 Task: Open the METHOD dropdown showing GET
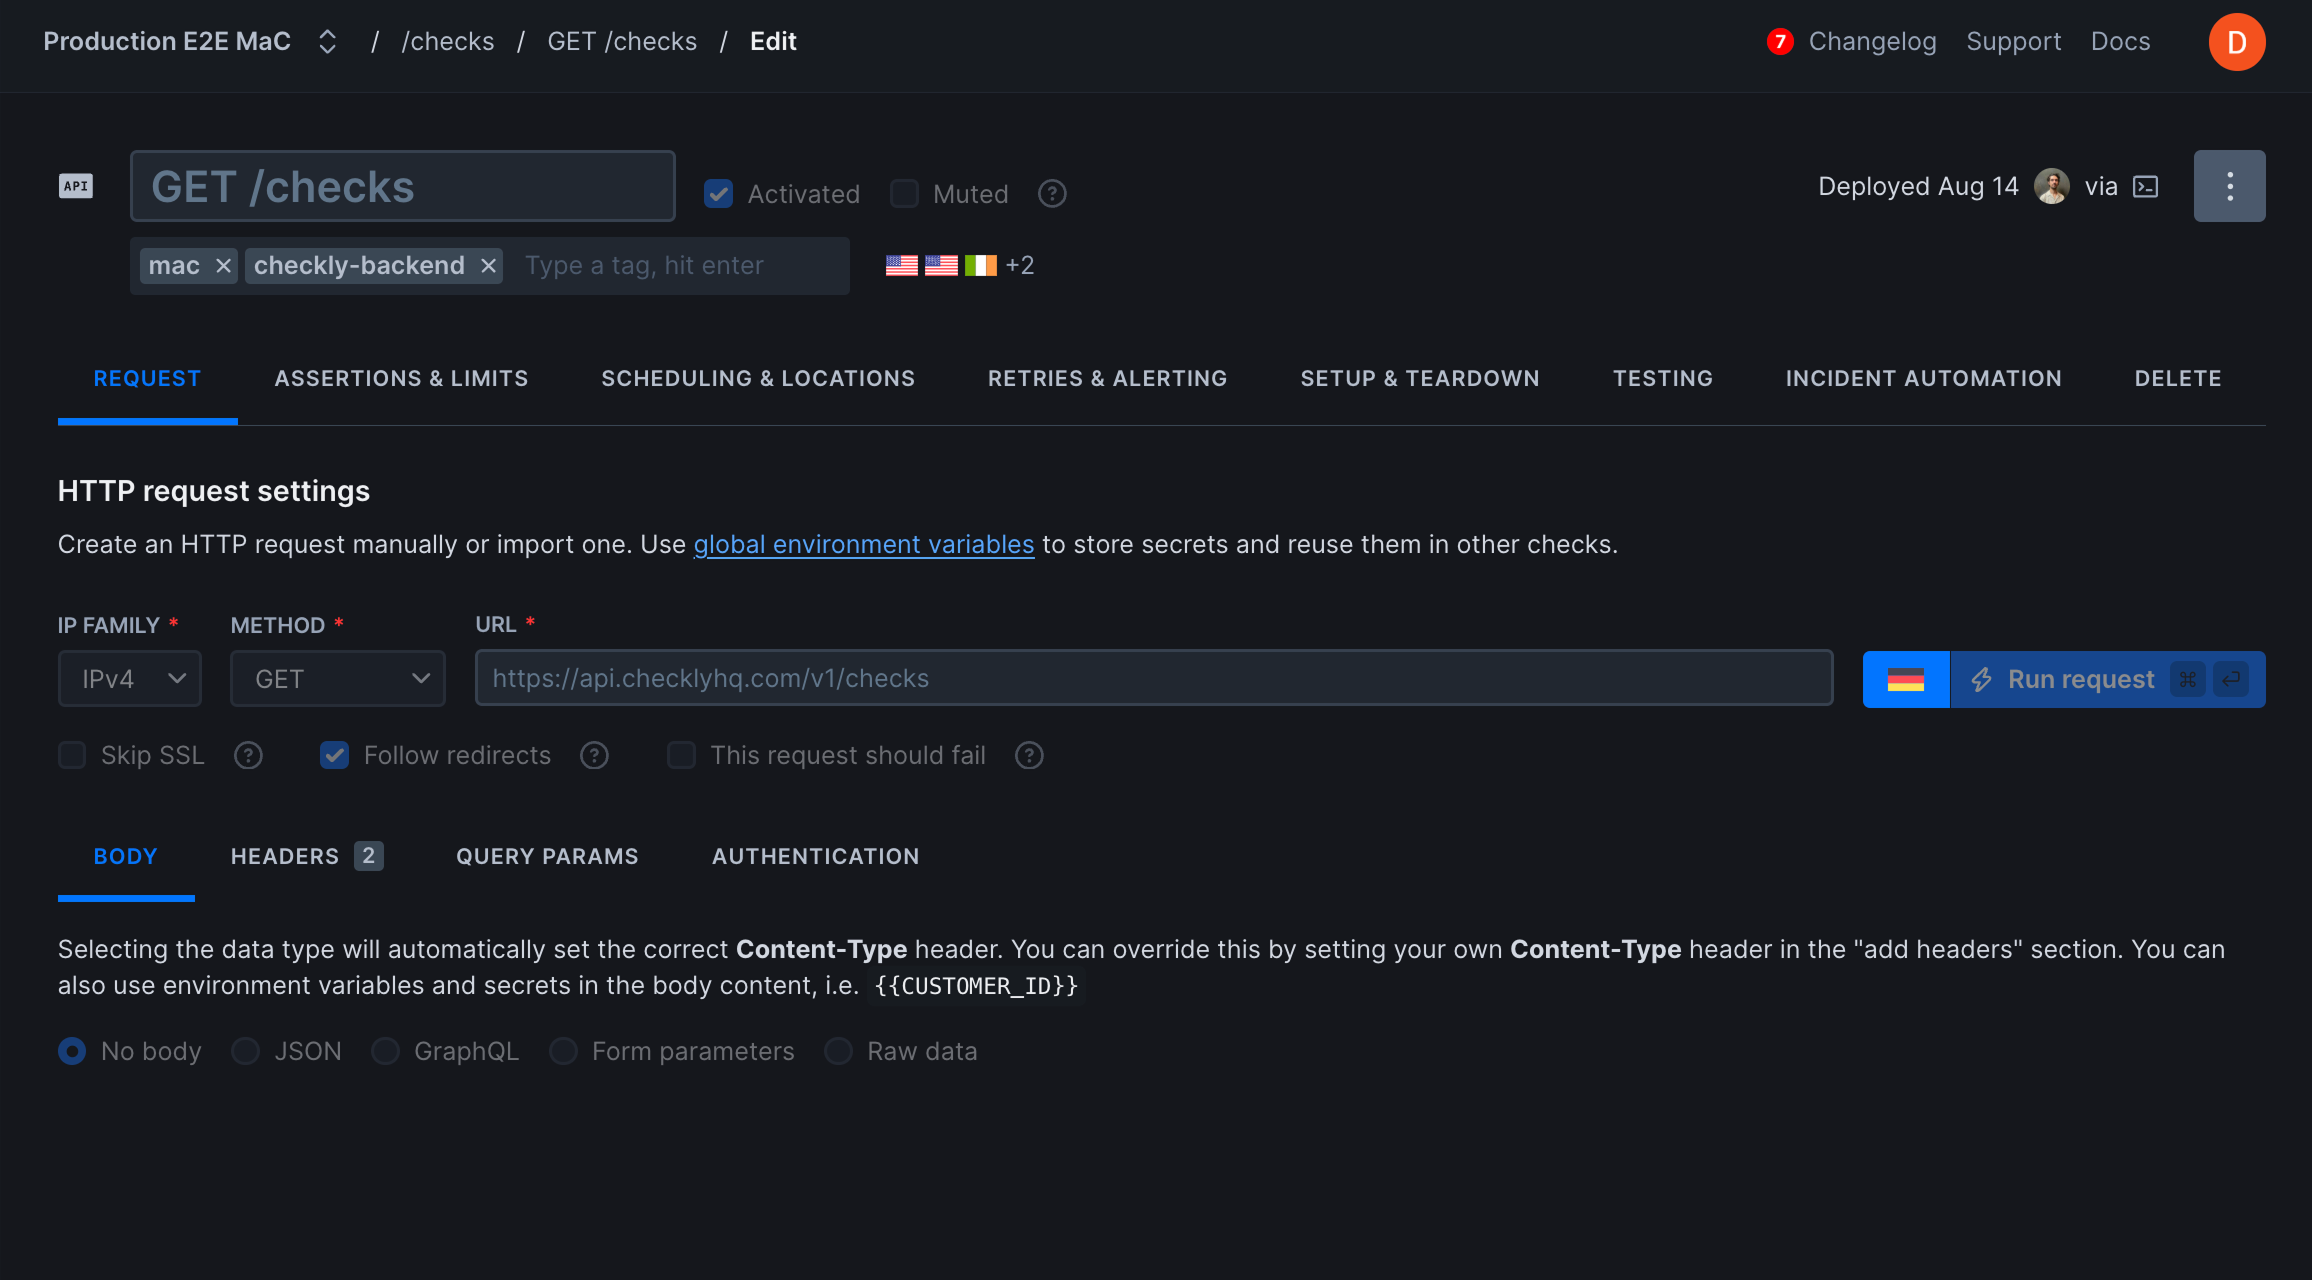click(x=337, y=678)
